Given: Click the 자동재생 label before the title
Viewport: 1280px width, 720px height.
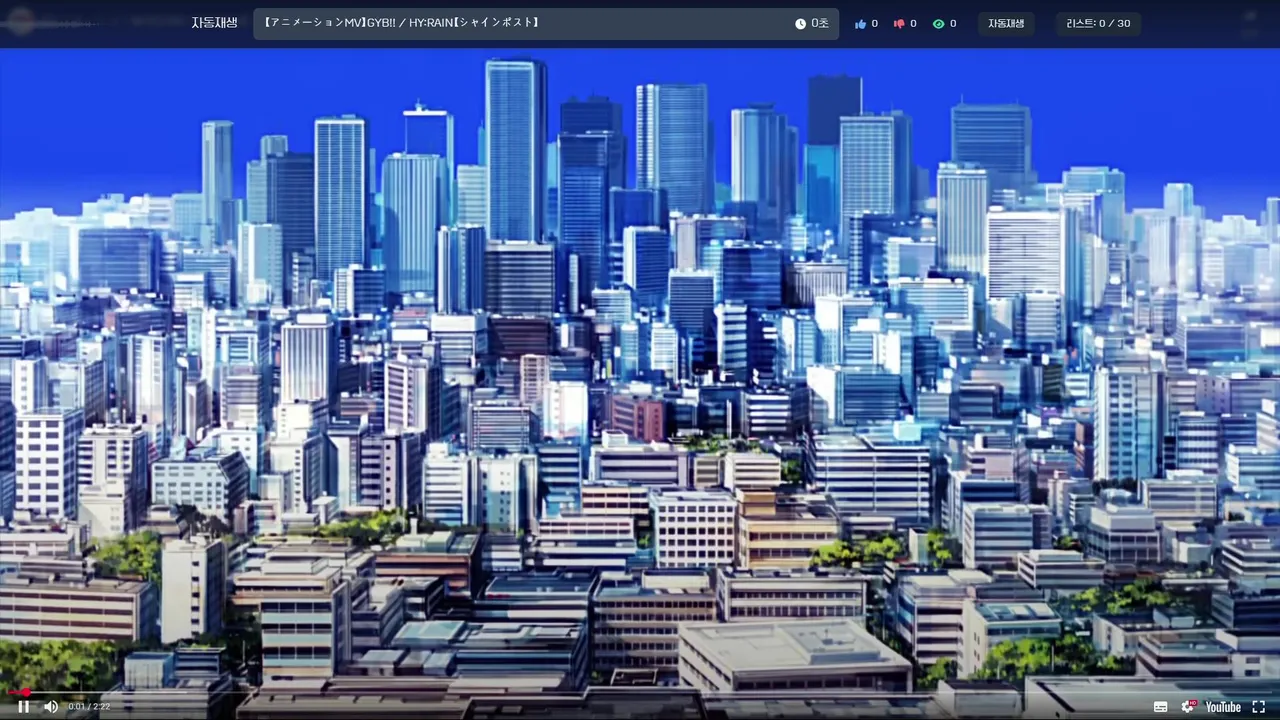Looking at the screenshot, I should 215,23.
